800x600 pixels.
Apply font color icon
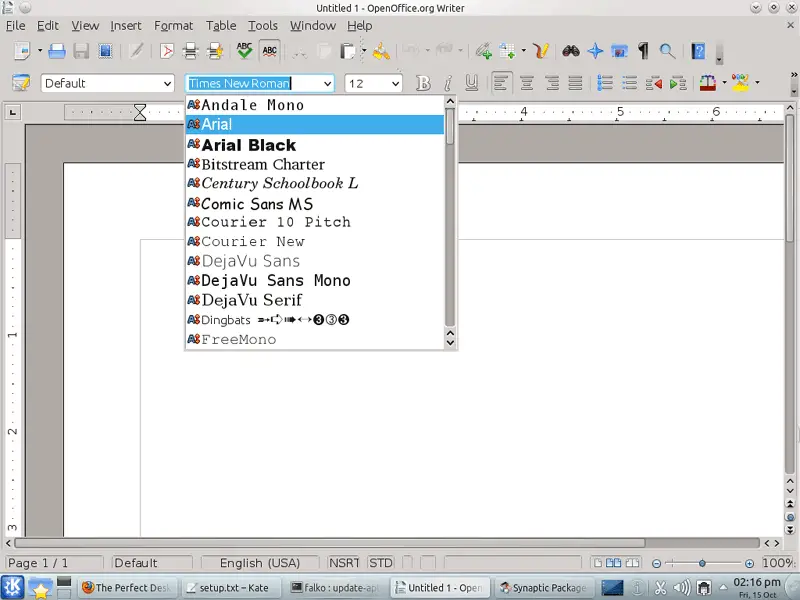coord(708,83)
